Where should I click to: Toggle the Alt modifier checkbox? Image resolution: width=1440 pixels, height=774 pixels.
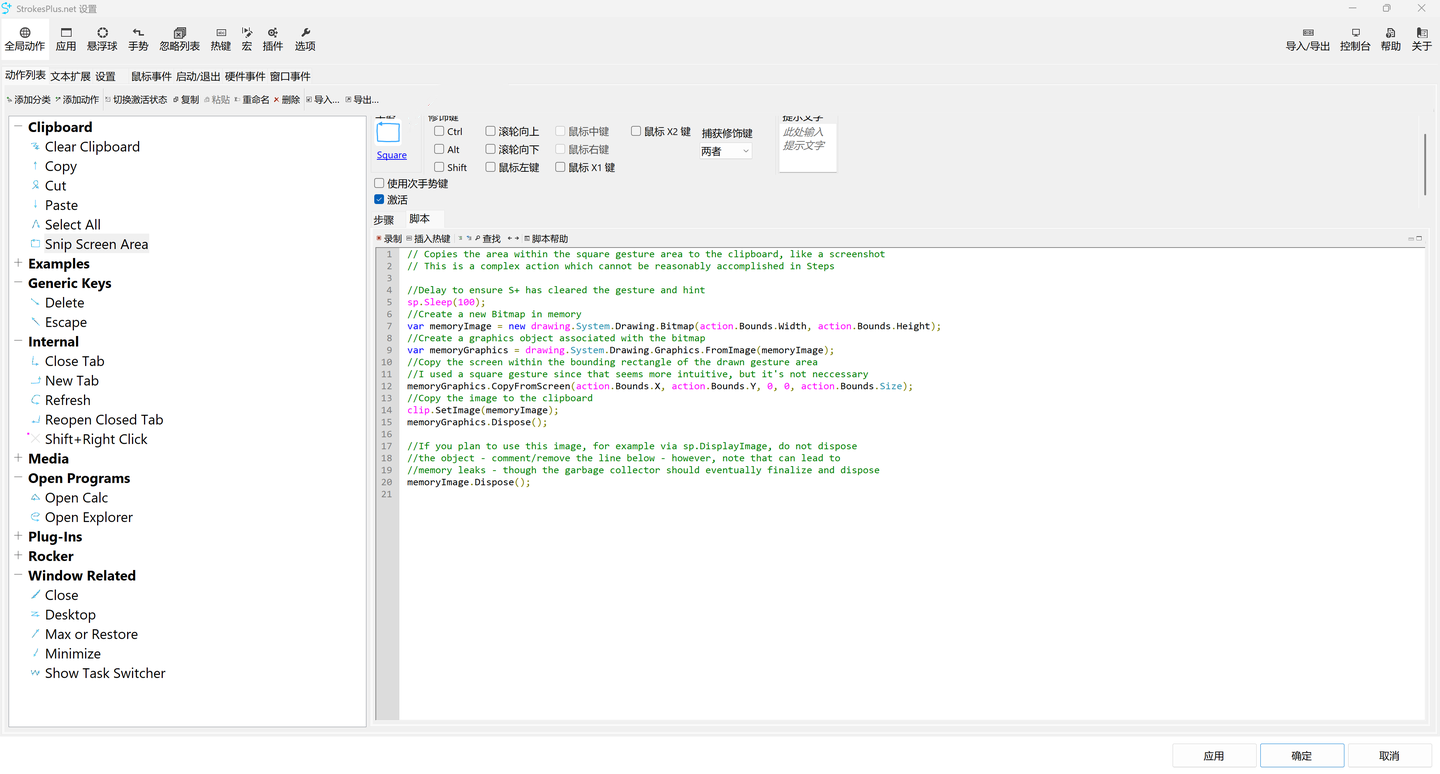[x=439, y=149]
